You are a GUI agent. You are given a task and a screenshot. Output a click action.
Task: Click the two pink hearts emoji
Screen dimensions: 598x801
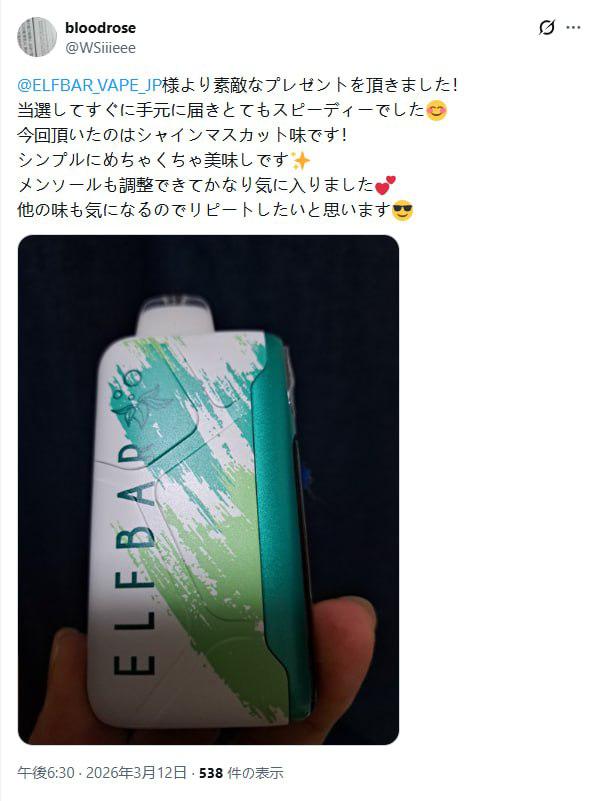(x=386, y=185)
